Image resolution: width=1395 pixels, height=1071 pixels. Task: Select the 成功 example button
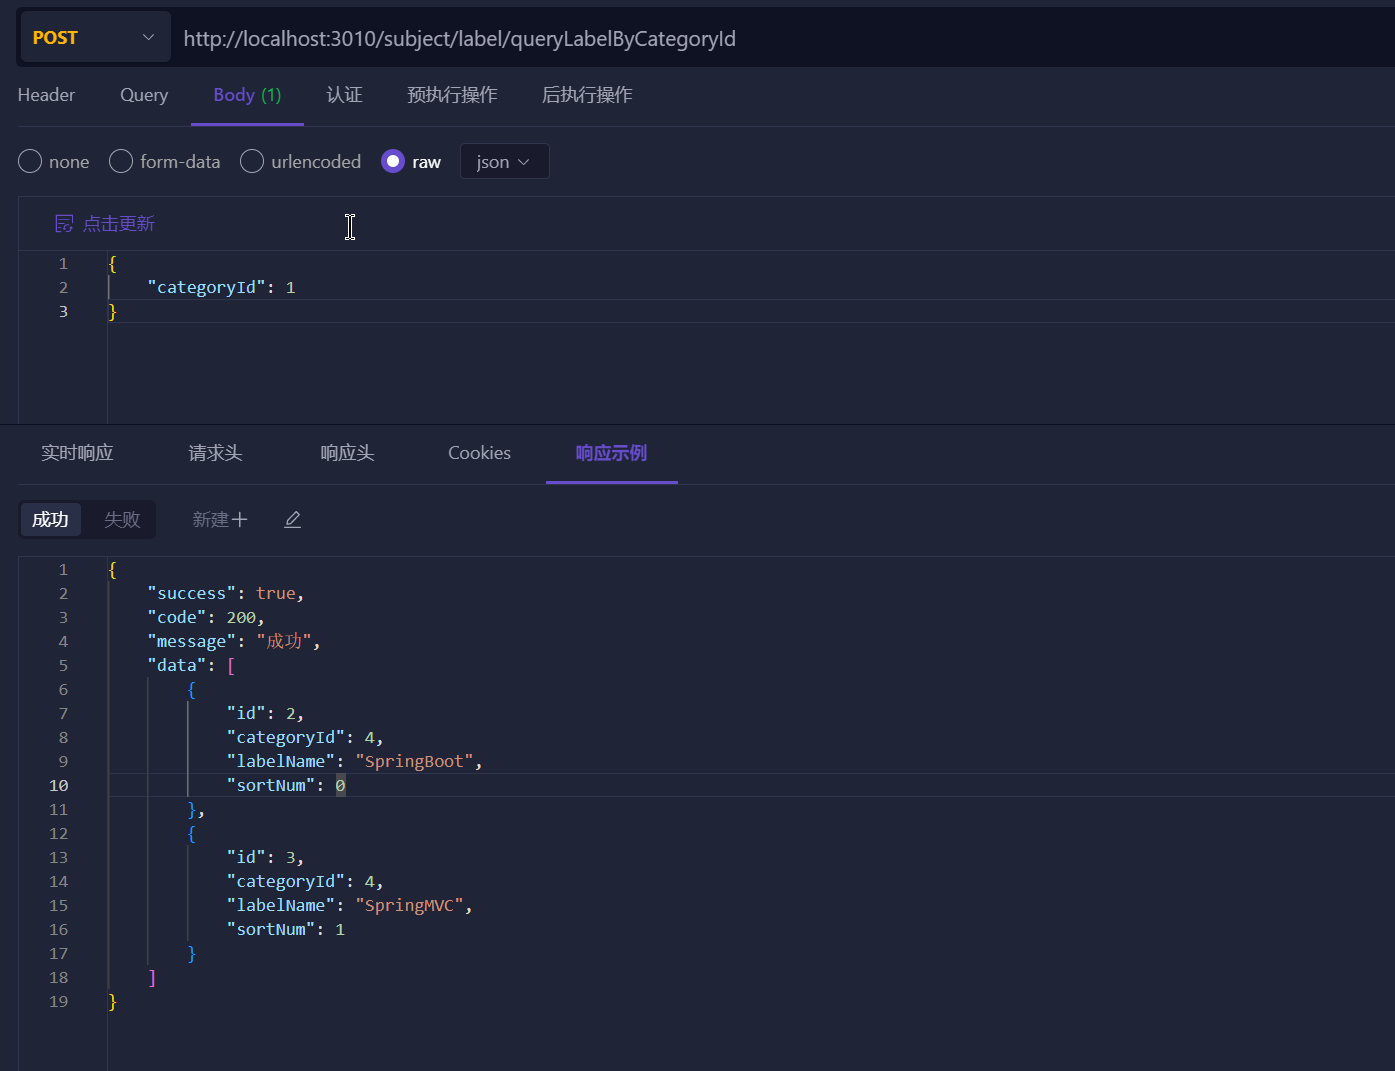click(x=50, y=519)
